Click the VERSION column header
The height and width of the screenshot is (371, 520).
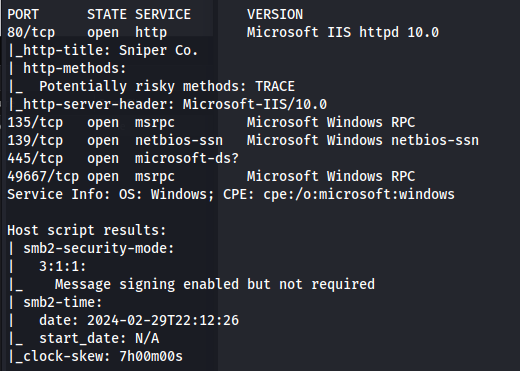tap(275, 14)
